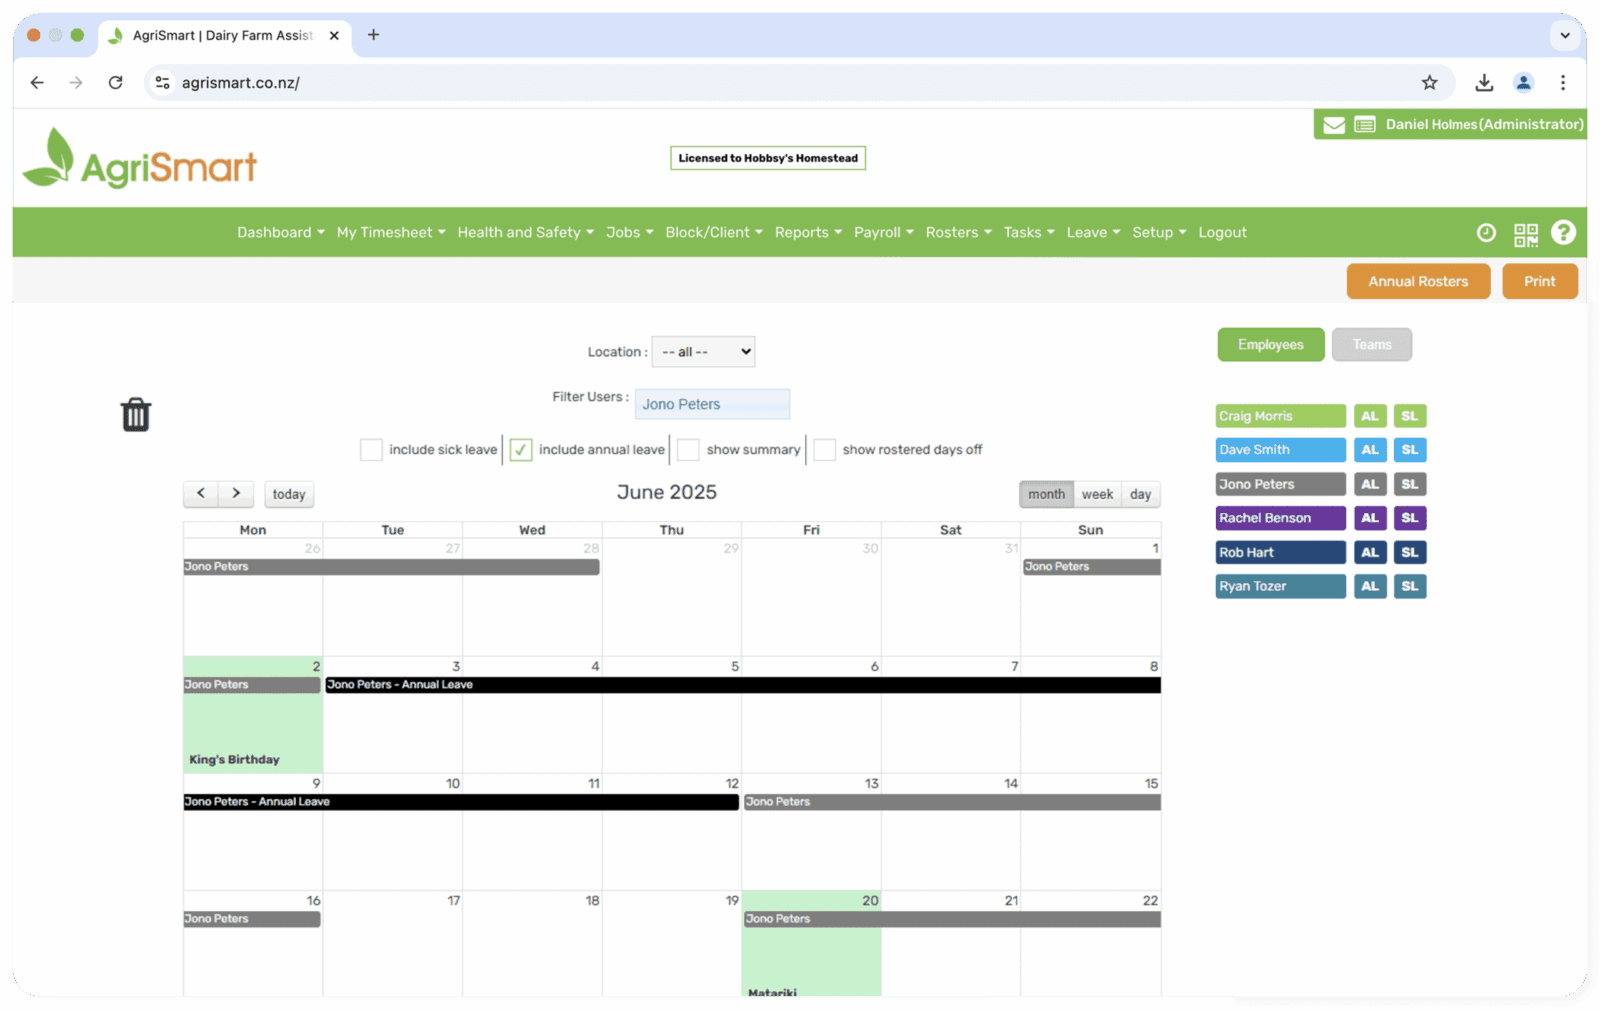
Task: Bookmark this page with star icon
Action: point(1429,83)
